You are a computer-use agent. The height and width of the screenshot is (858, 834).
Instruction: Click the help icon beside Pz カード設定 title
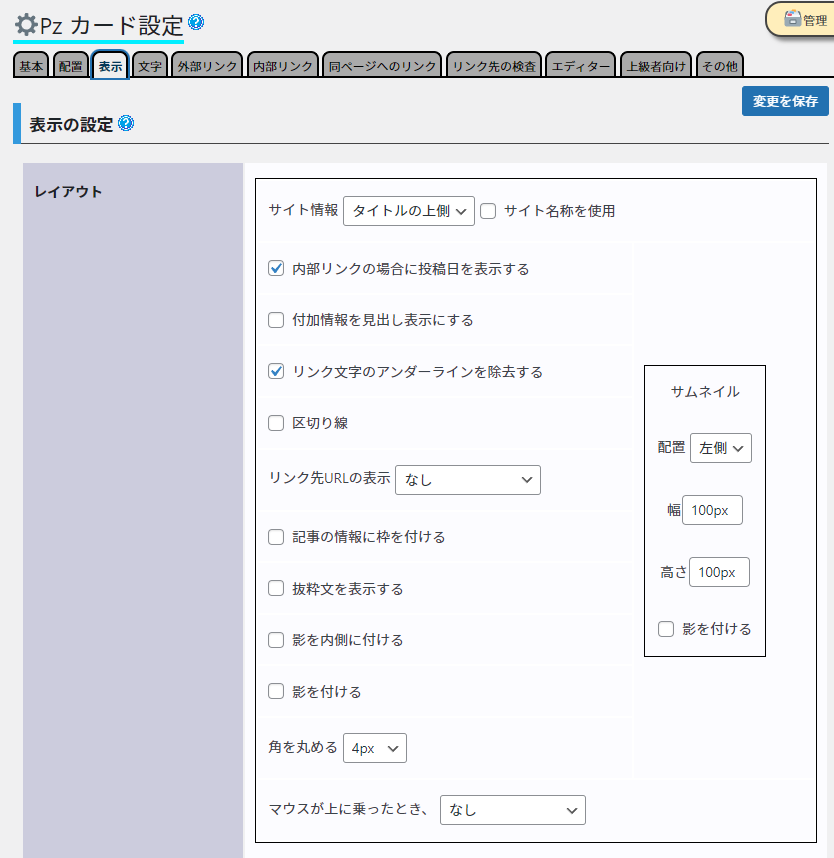pyautogui.click(x=196, y=22)
